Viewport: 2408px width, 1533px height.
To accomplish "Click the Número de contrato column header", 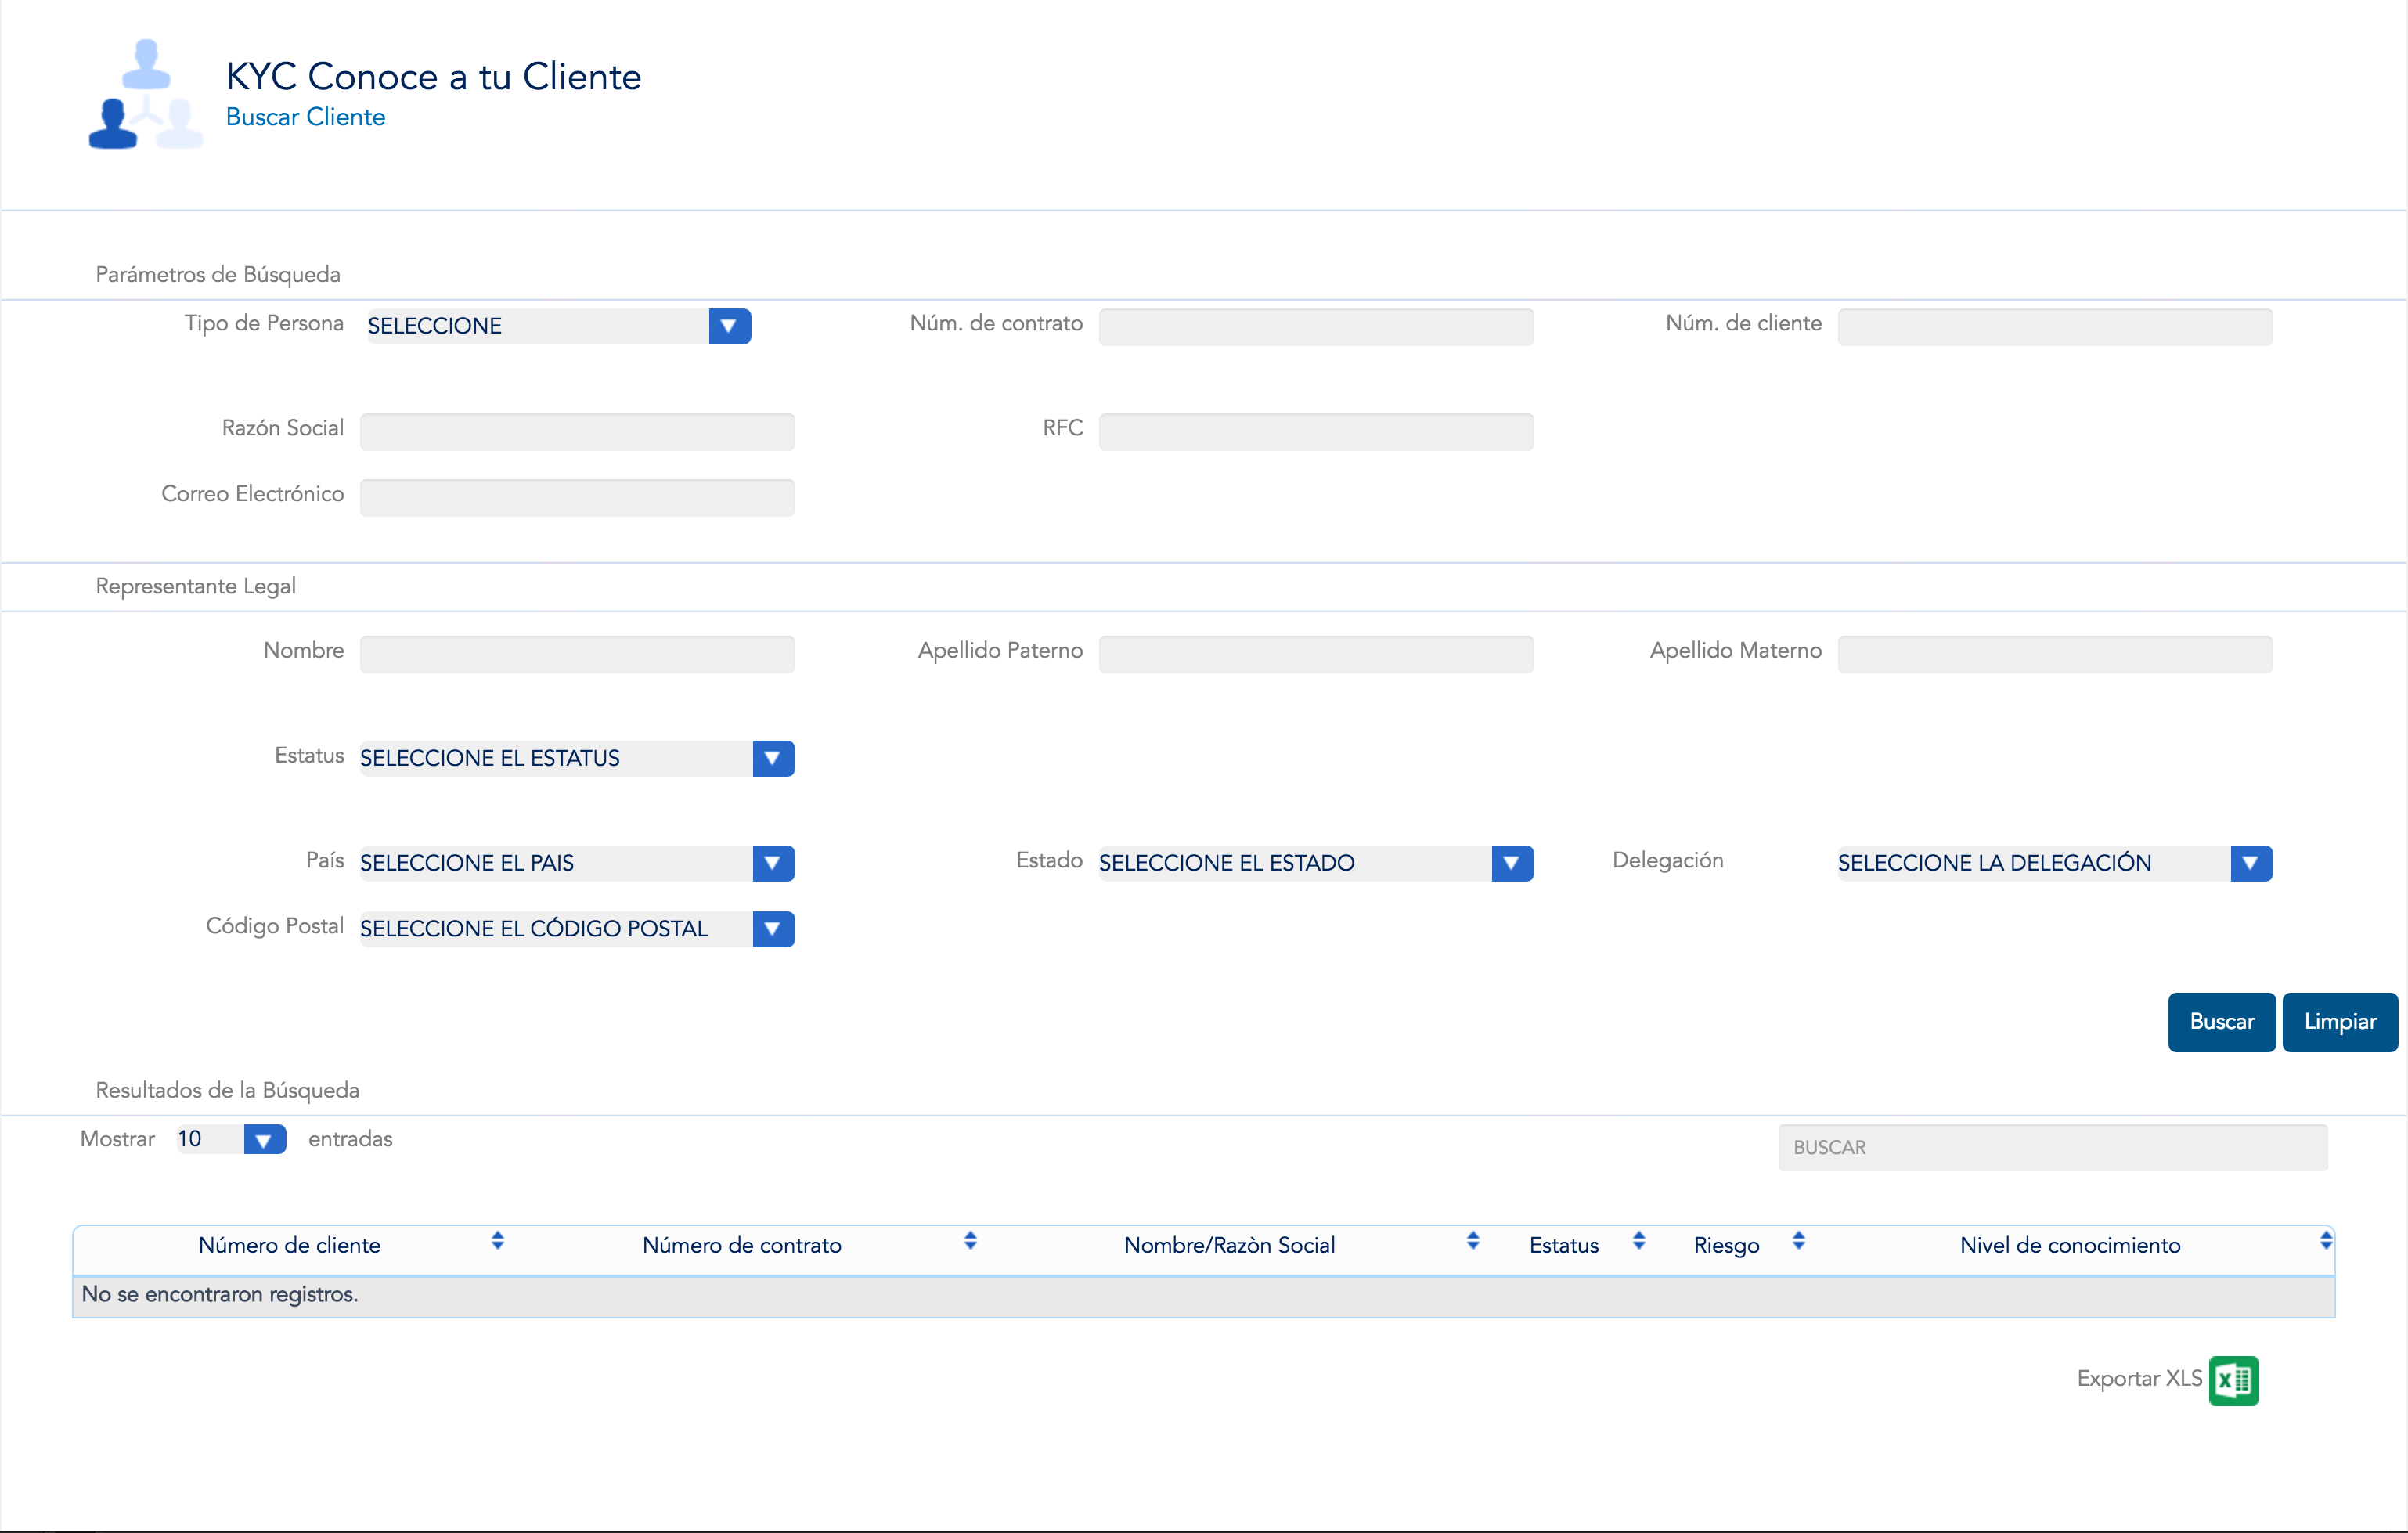I will click(x=742, y=1246).
